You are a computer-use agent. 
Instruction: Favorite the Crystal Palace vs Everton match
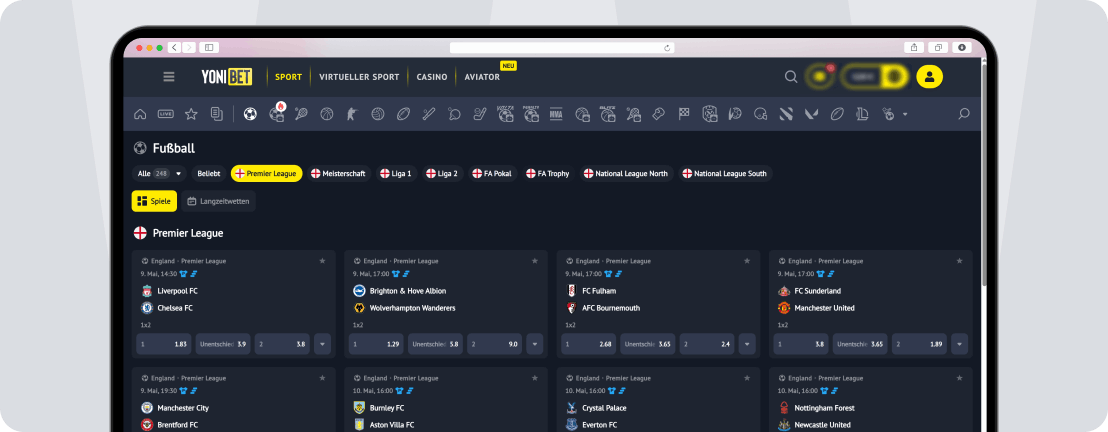click(x=747, y=378)
